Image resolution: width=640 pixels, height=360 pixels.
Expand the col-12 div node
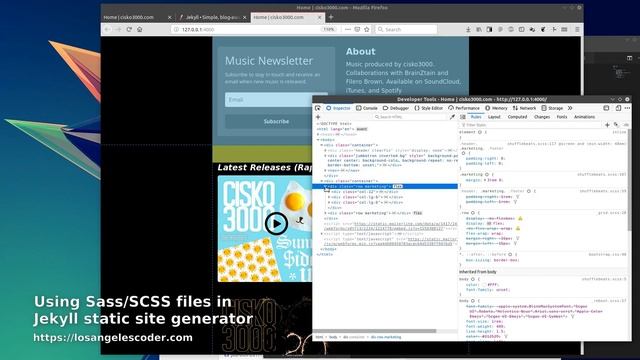coord(329,191)
